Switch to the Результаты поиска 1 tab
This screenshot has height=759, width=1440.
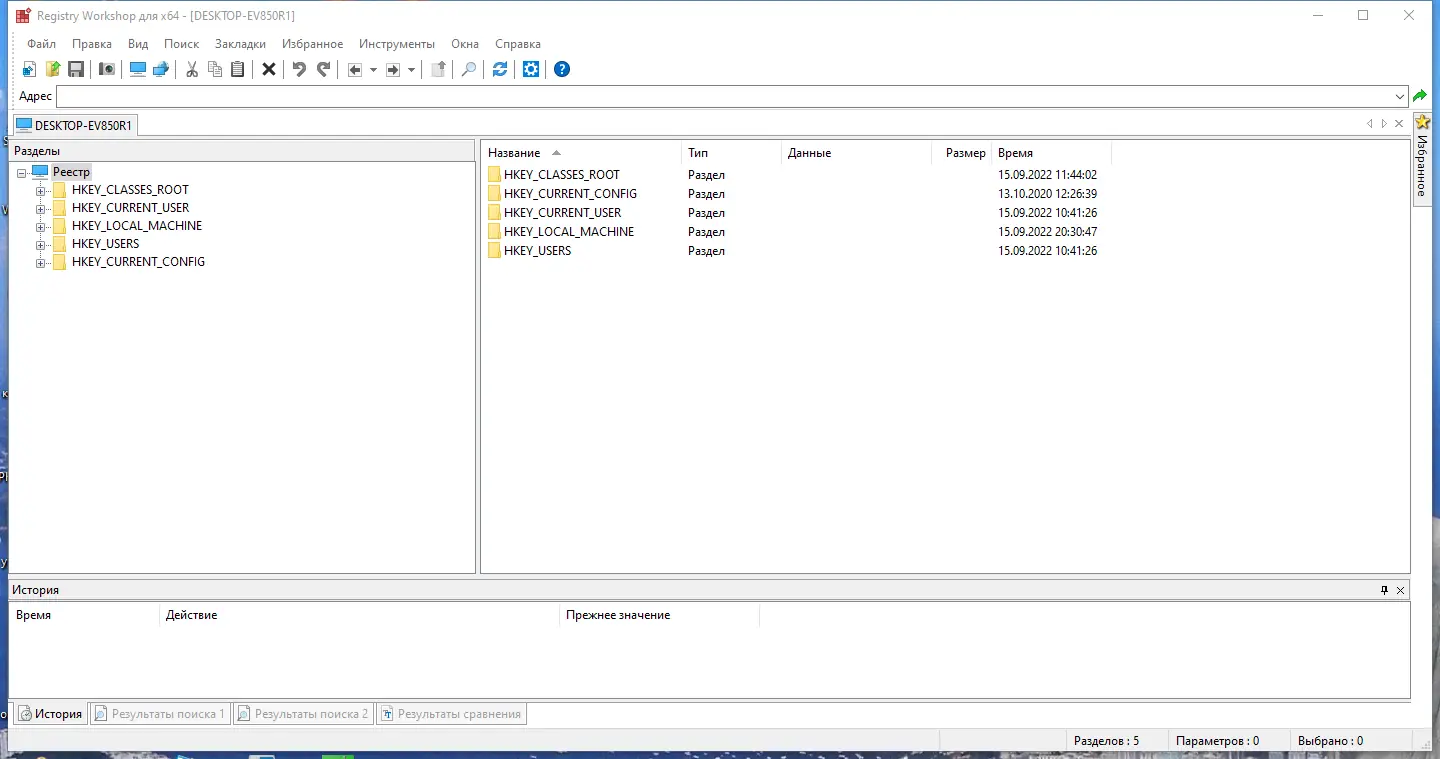[160, 713]
